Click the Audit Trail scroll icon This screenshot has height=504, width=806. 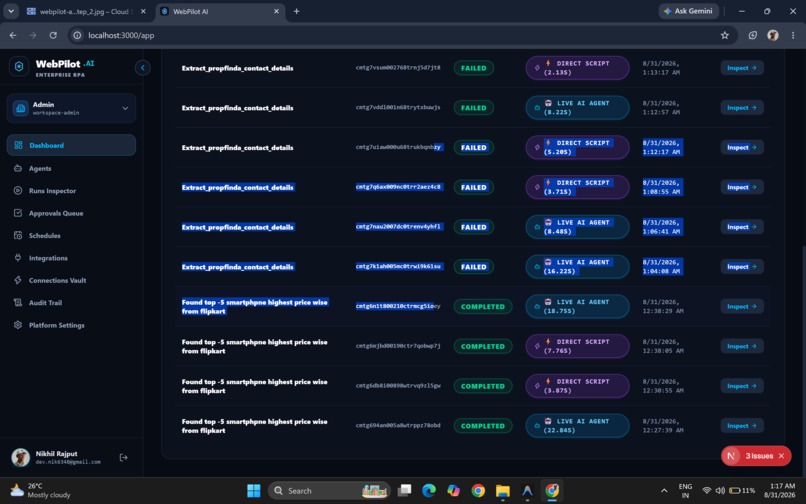click(18, 302)
